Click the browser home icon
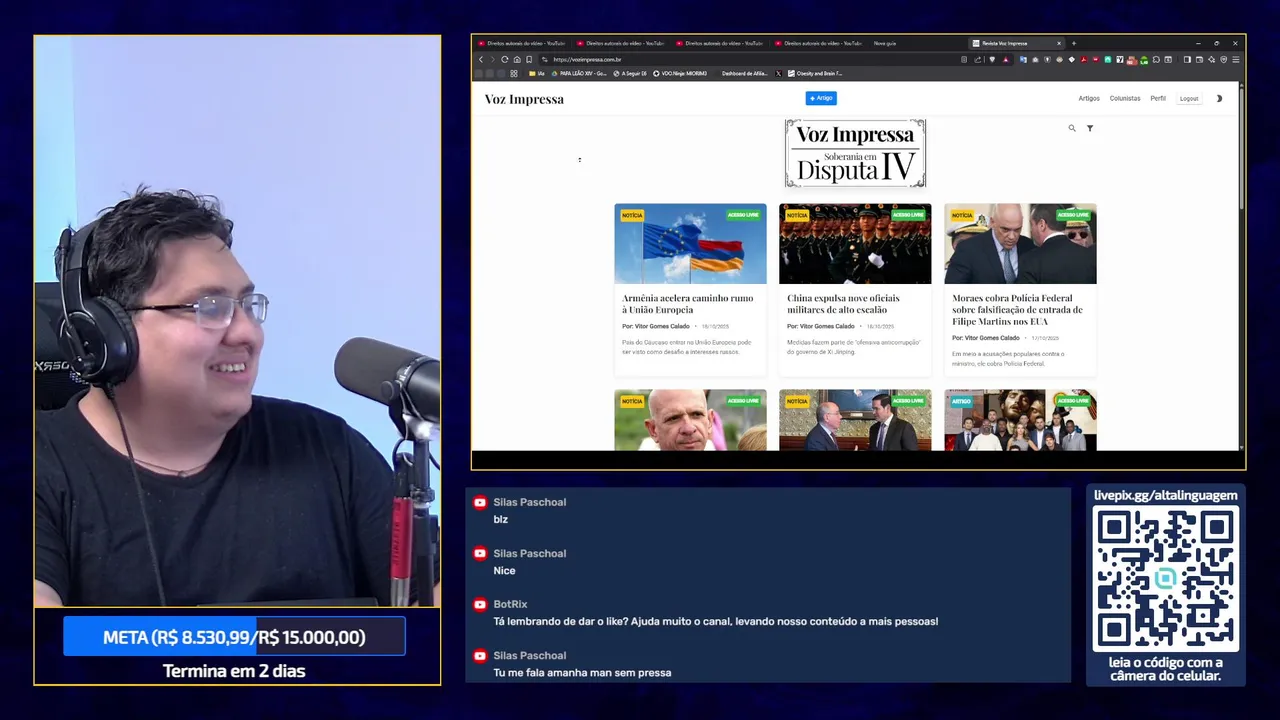Image resolution: width=1280 pixels, height=720 pixels. pyautogui.click(x=516, y=60)
